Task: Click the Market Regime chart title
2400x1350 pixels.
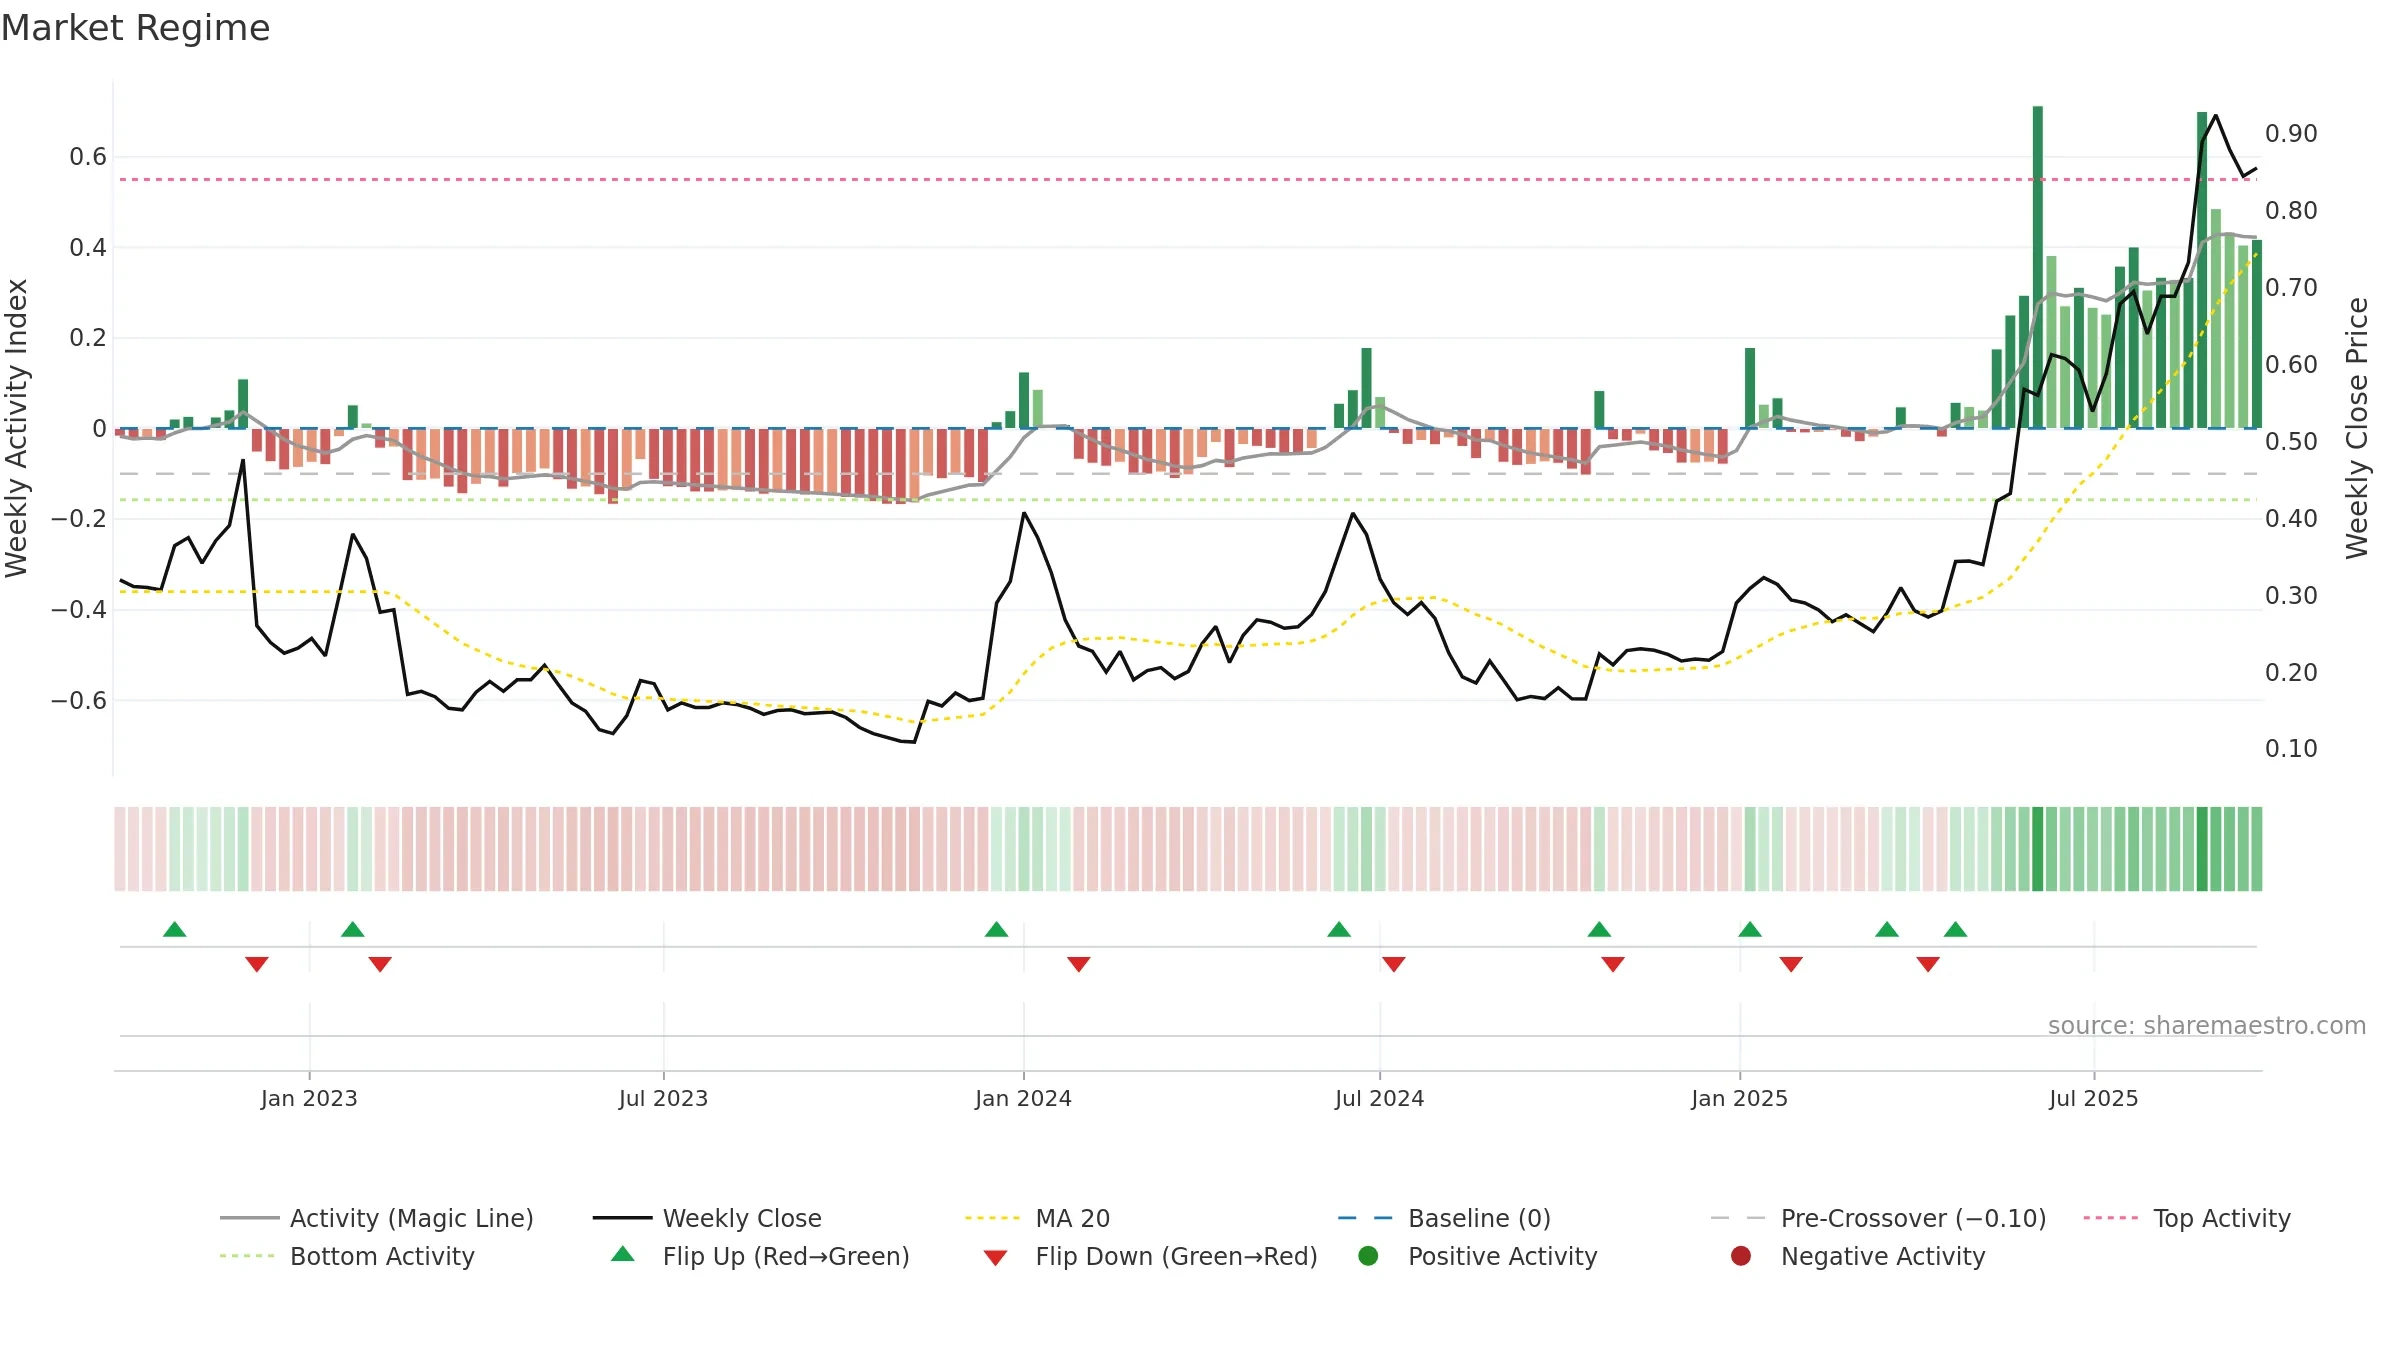Action: click(x=135, y=28)
